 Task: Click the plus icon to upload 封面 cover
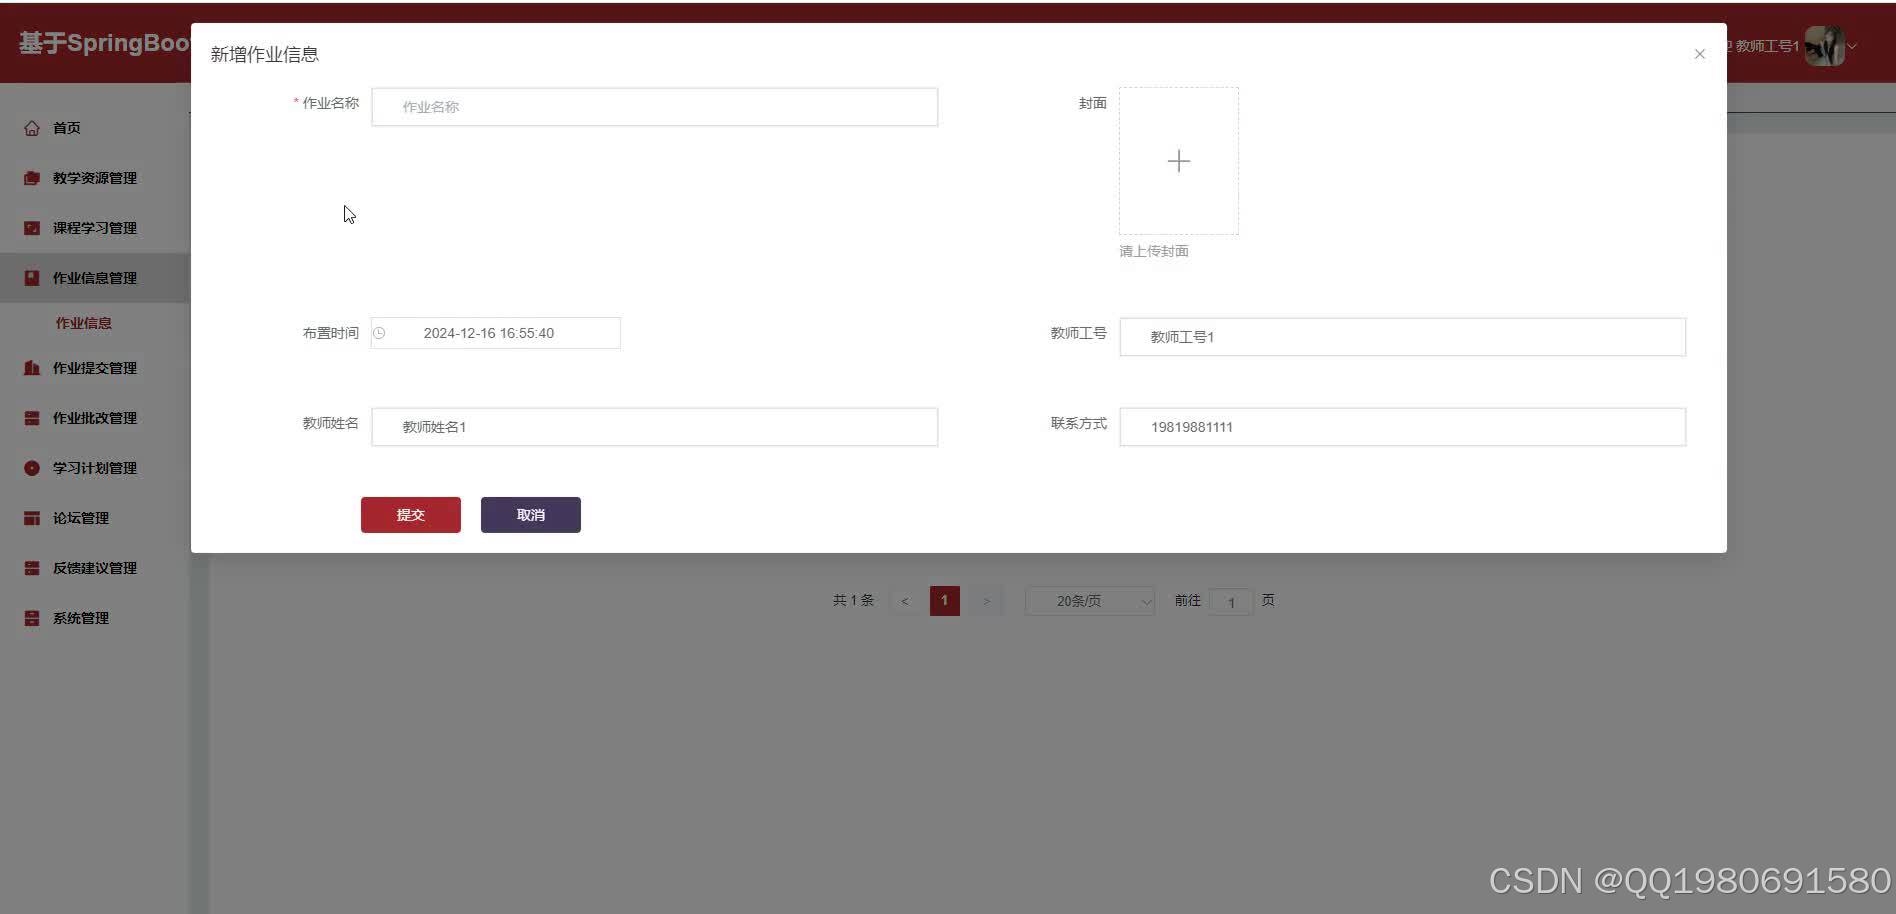click(1178, 160)
